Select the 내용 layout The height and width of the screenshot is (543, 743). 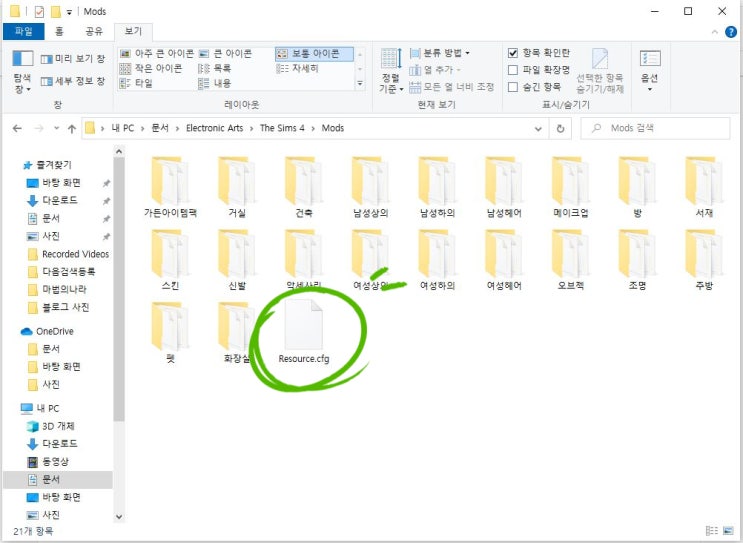[x=215, y=83]
